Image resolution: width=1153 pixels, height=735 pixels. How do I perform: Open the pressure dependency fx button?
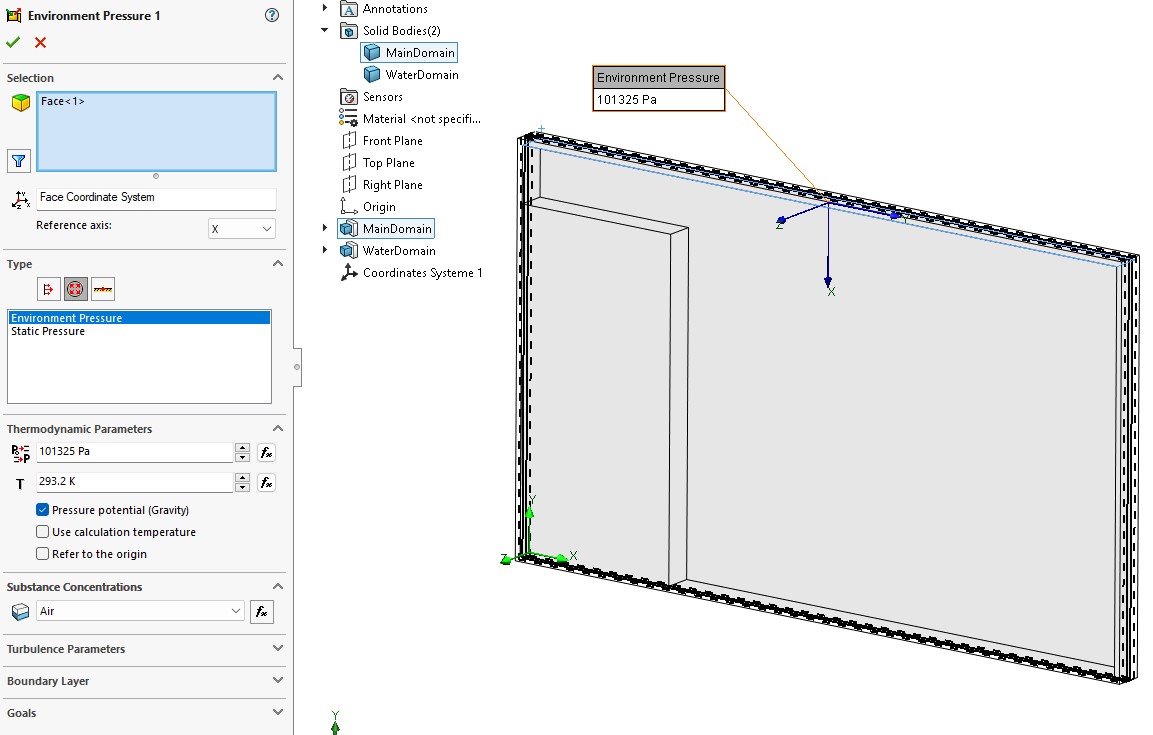coord(266,452)
